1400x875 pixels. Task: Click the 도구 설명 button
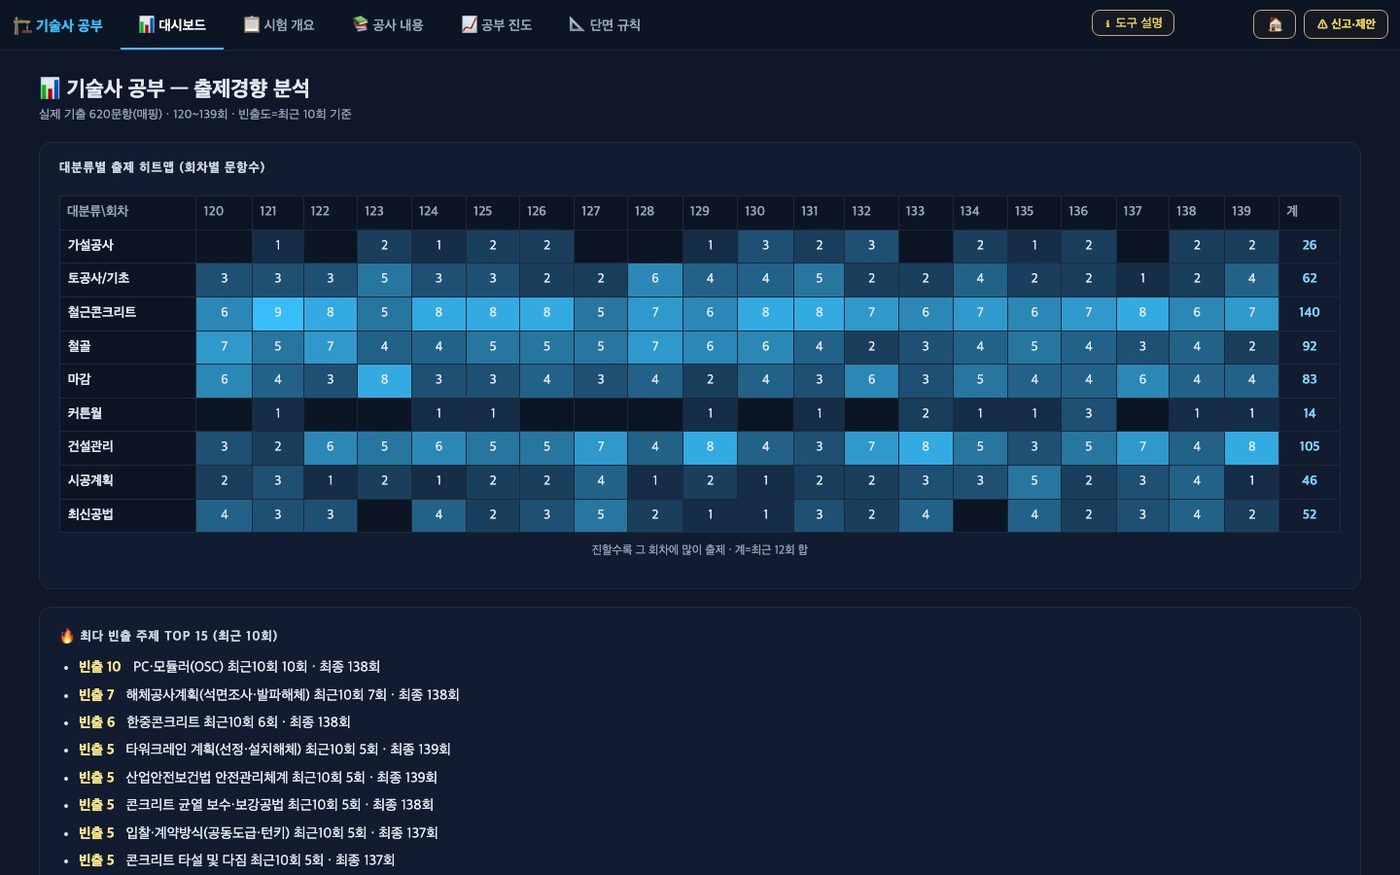click(1133, 23)
